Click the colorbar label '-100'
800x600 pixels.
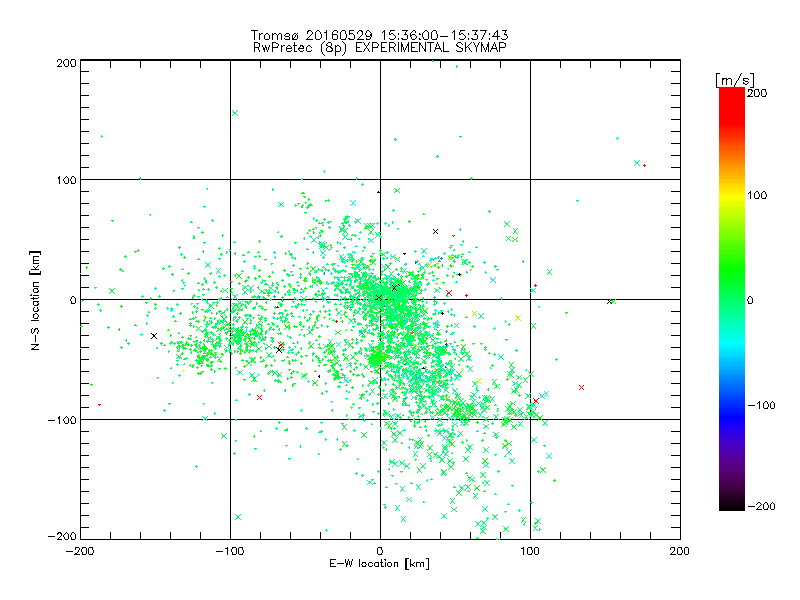pos(761,405)
